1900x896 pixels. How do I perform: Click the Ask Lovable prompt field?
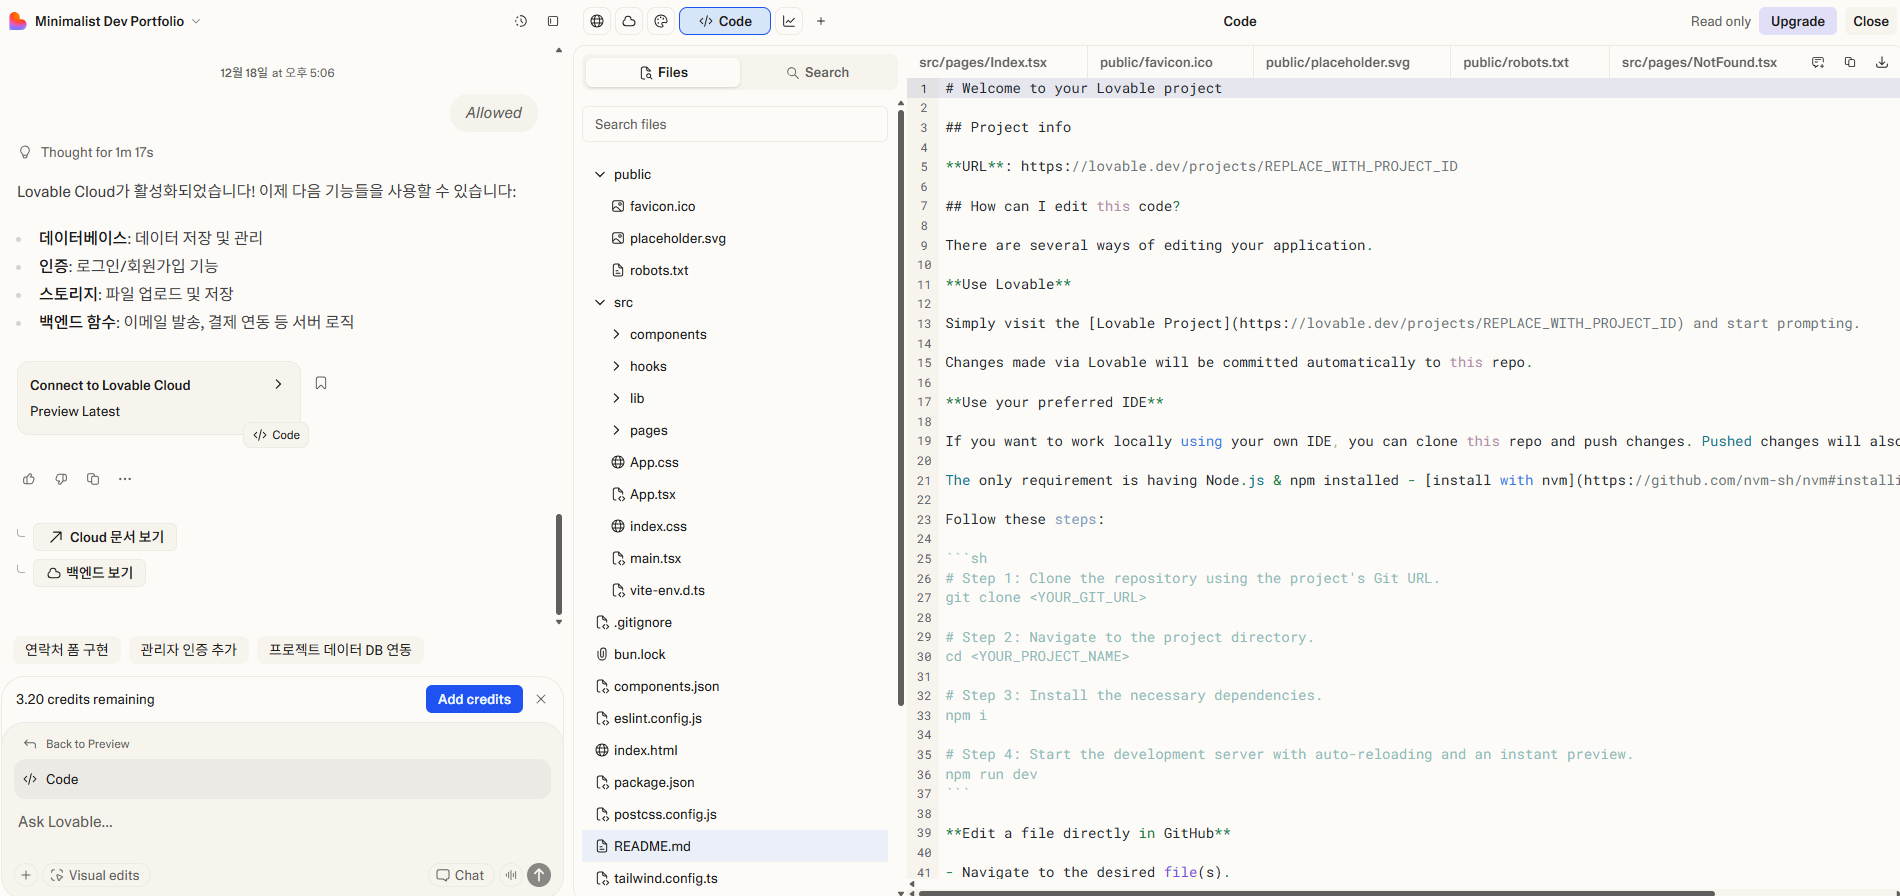(x=282, y=822)
